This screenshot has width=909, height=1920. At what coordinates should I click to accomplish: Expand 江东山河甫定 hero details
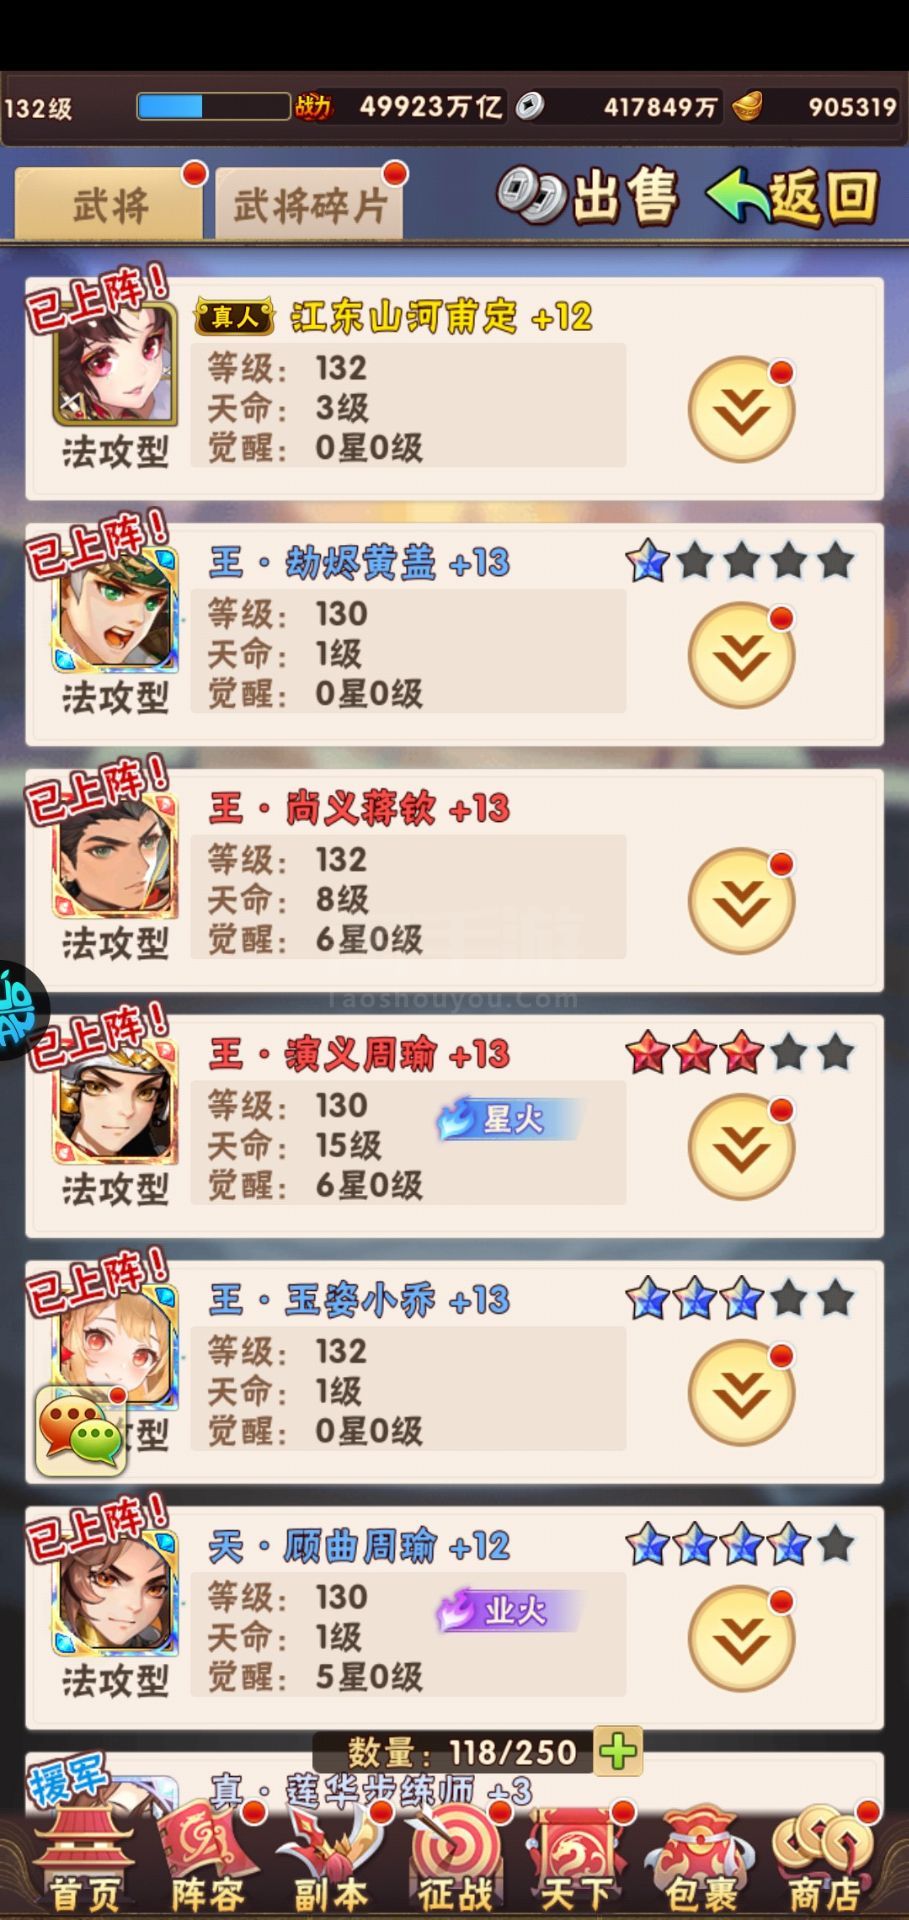click(741, 409)
